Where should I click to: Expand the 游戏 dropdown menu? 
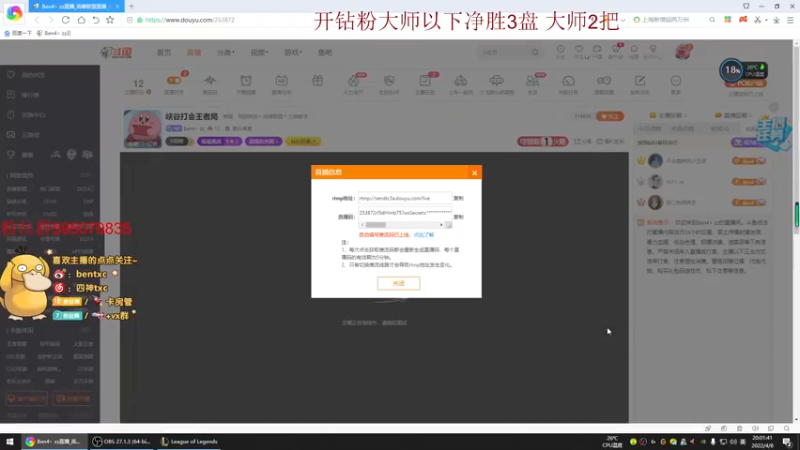click(x=293, y=53)
